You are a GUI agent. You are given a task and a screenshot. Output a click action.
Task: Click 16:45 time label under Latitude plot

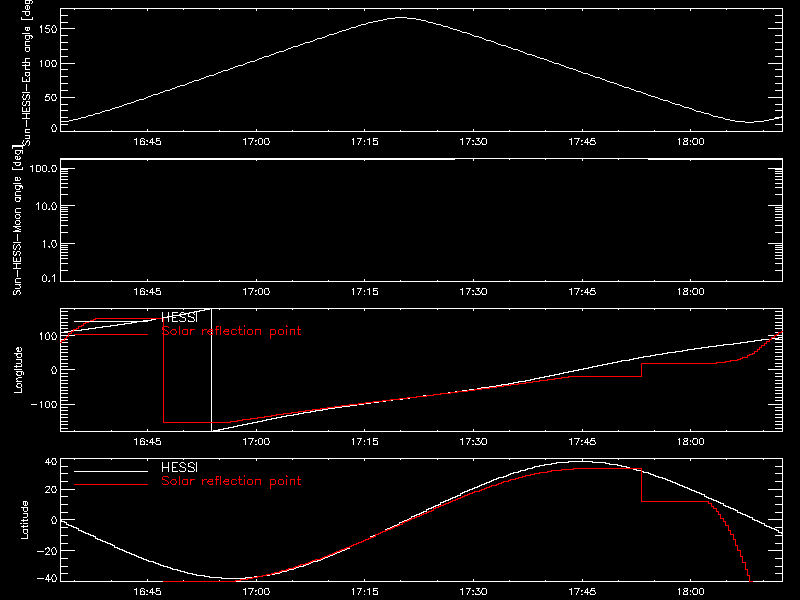click(147, 592)
